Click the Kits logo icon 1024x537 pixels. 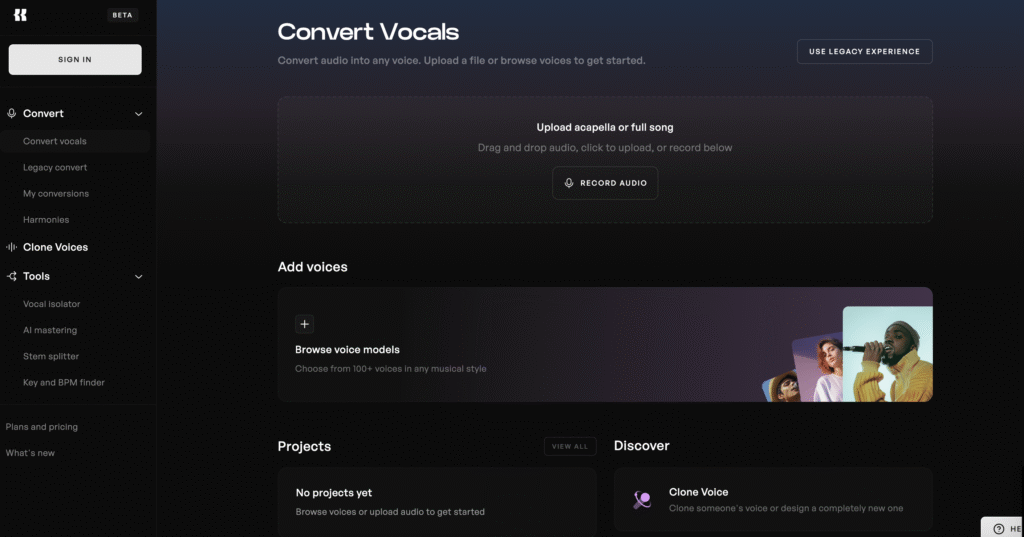pos(20,15)
